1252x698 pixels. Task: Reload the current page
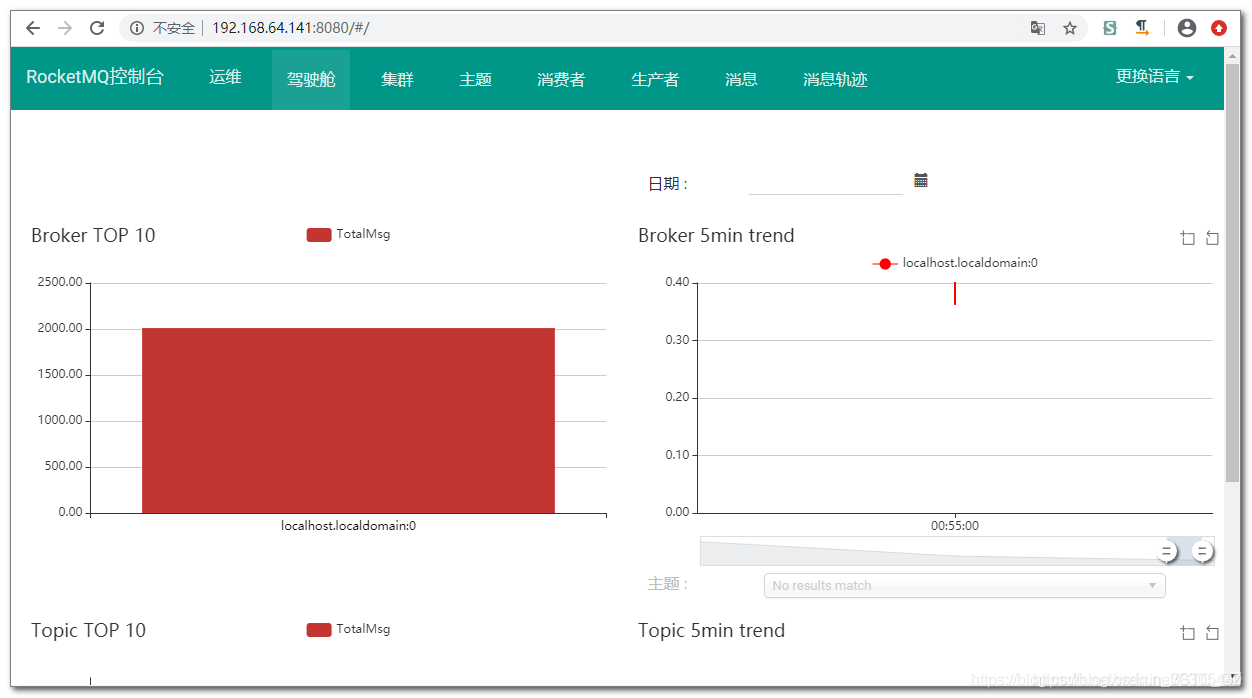(x=97, y=28)
